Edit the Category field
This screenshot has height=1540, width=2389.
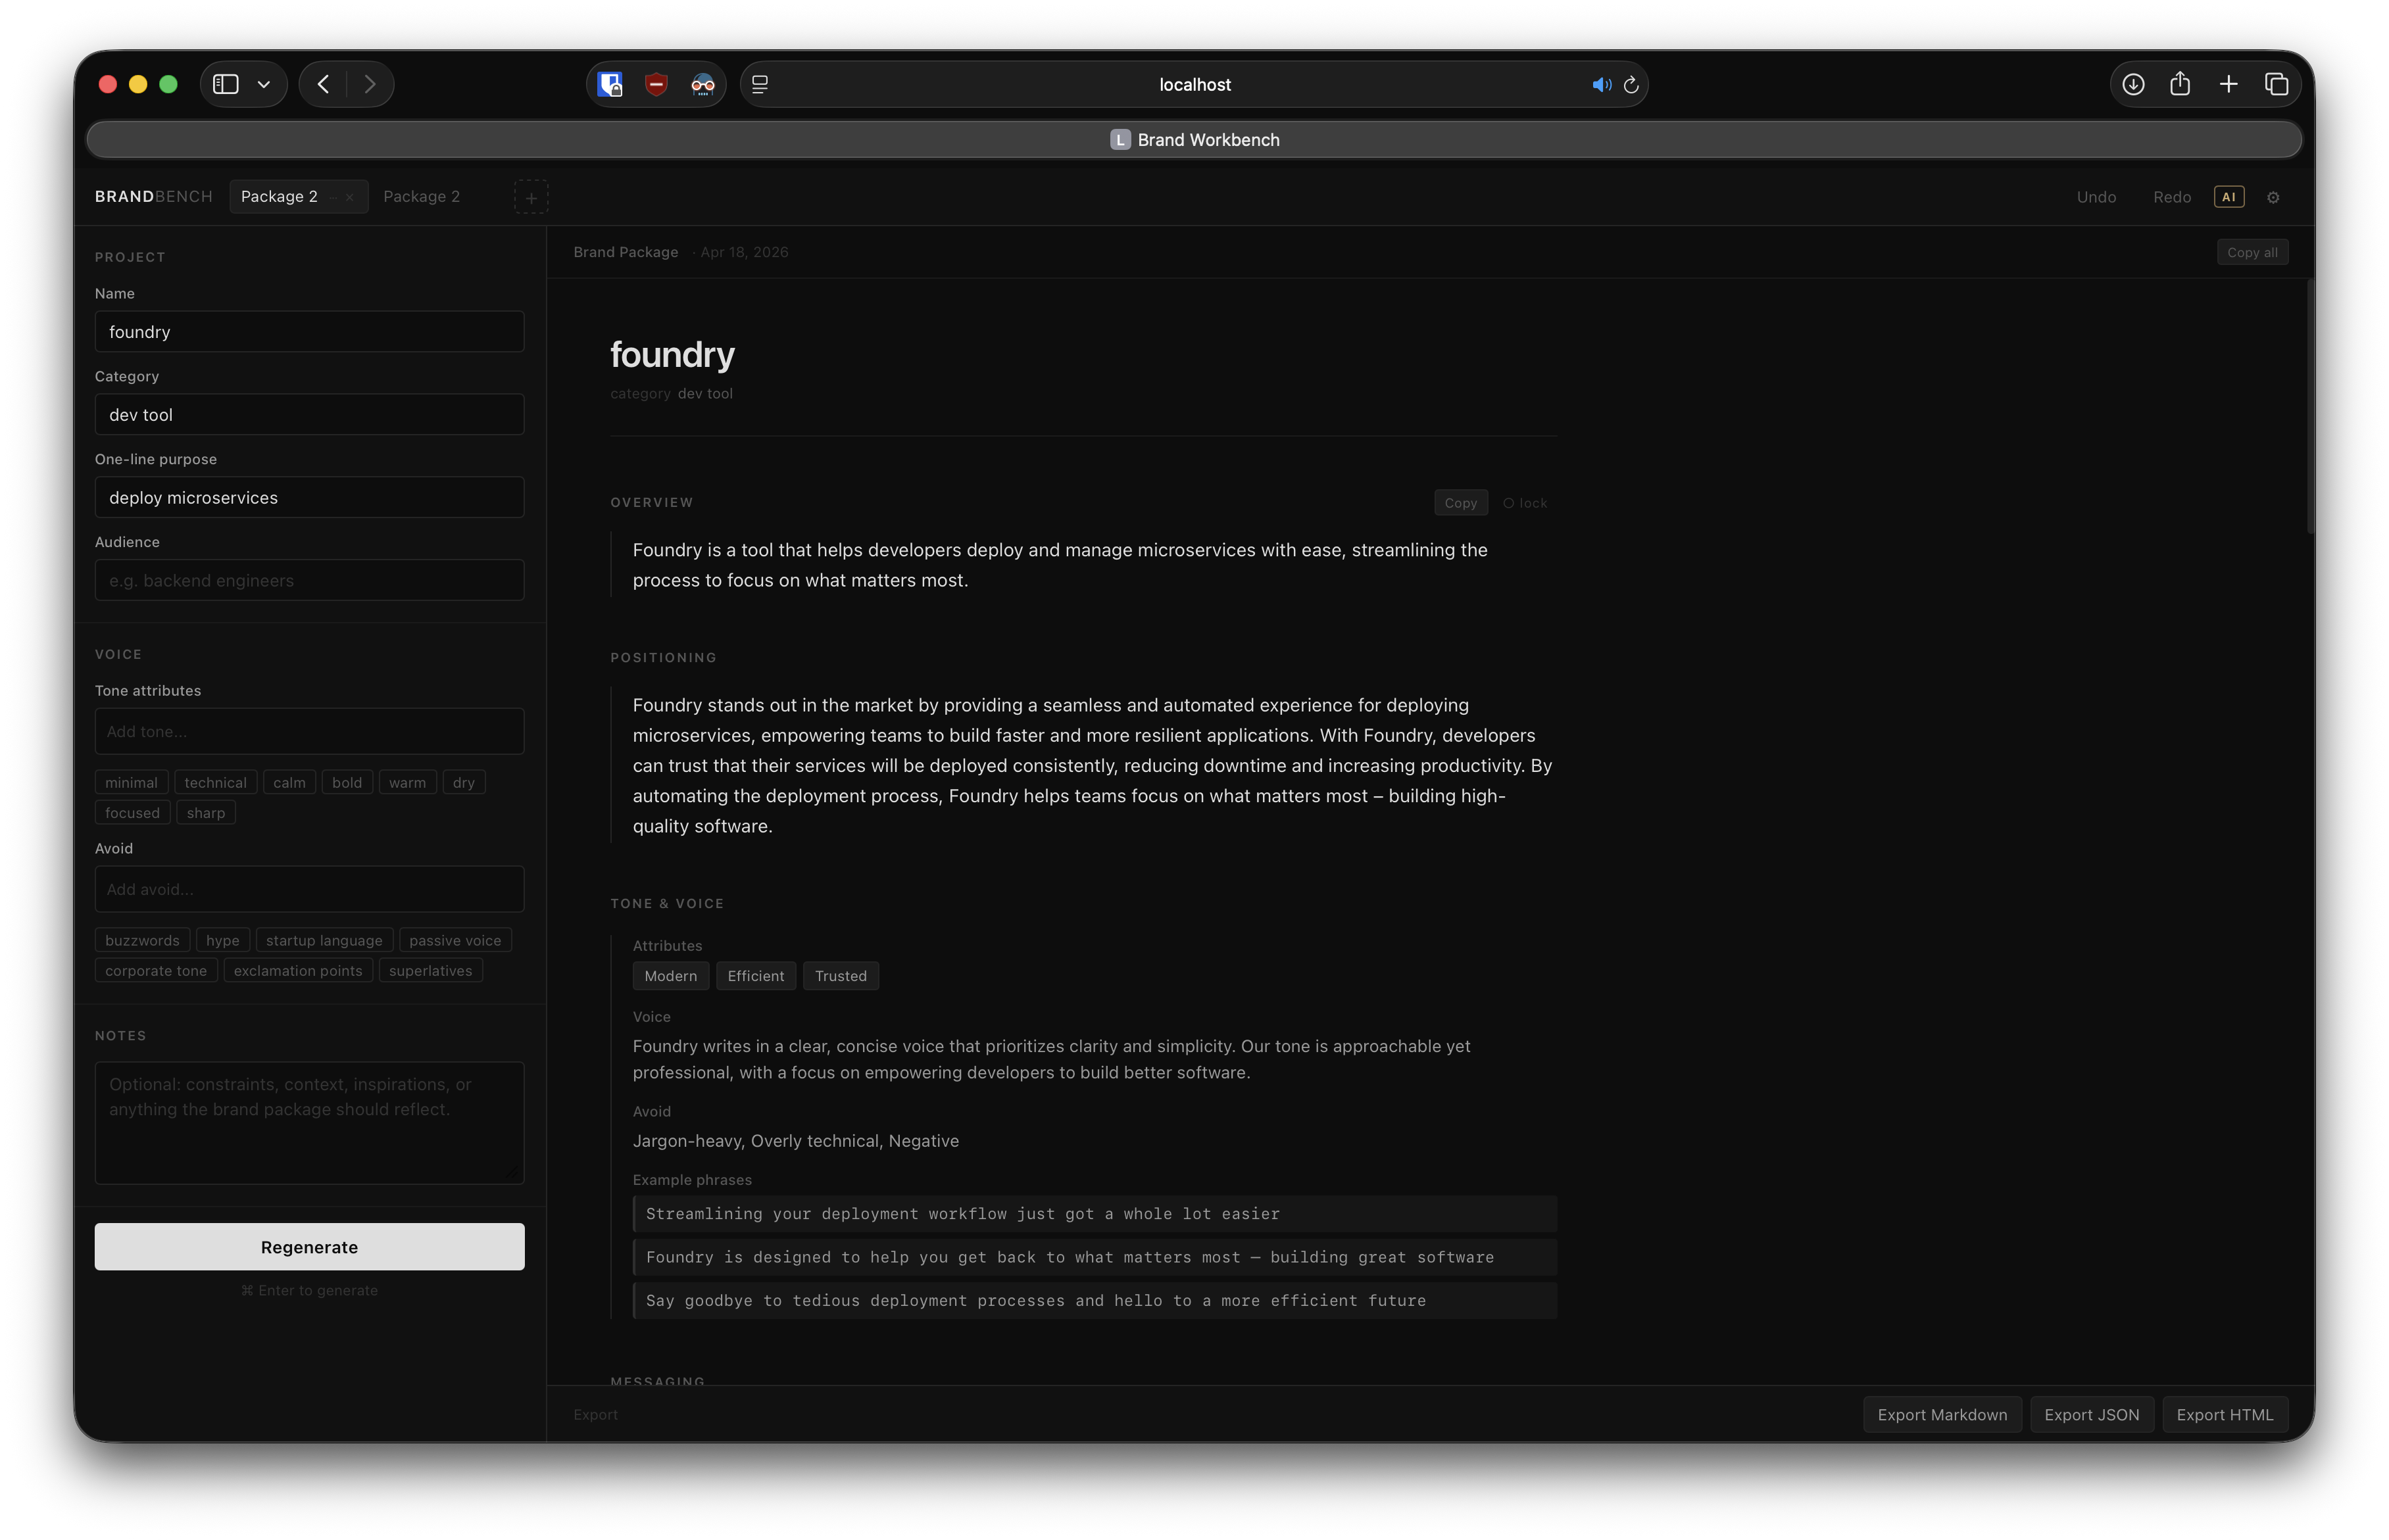[309, 415]
